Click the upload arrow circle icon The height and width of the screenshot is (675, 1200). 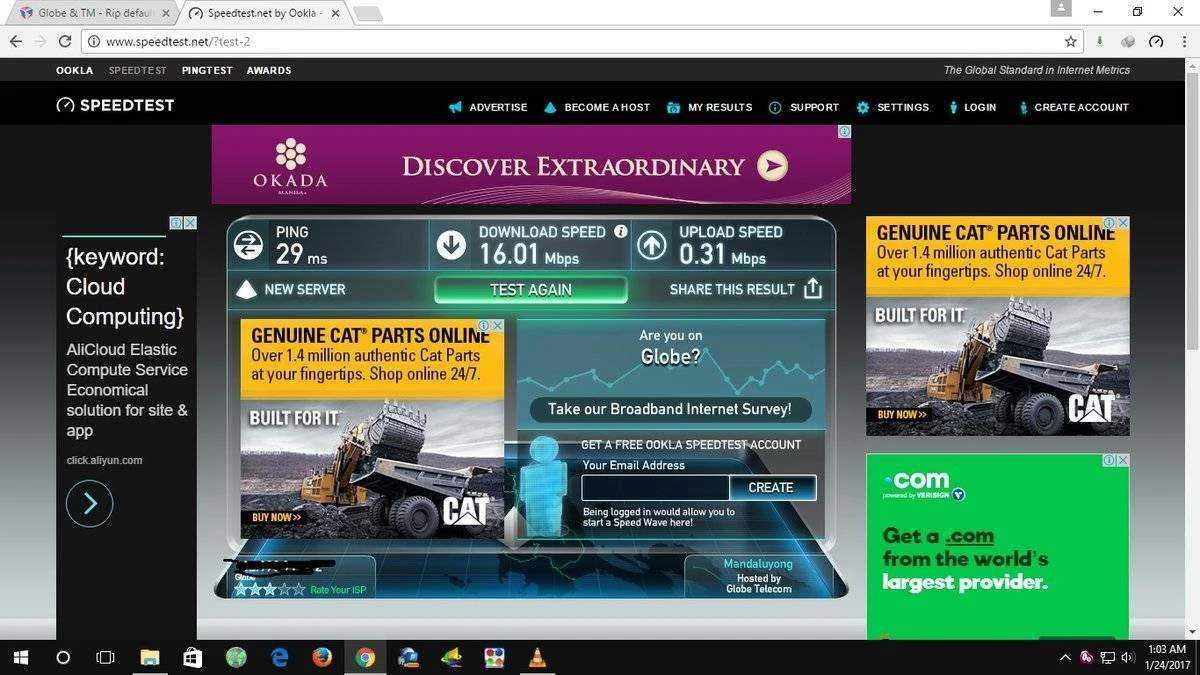point(652,244)
